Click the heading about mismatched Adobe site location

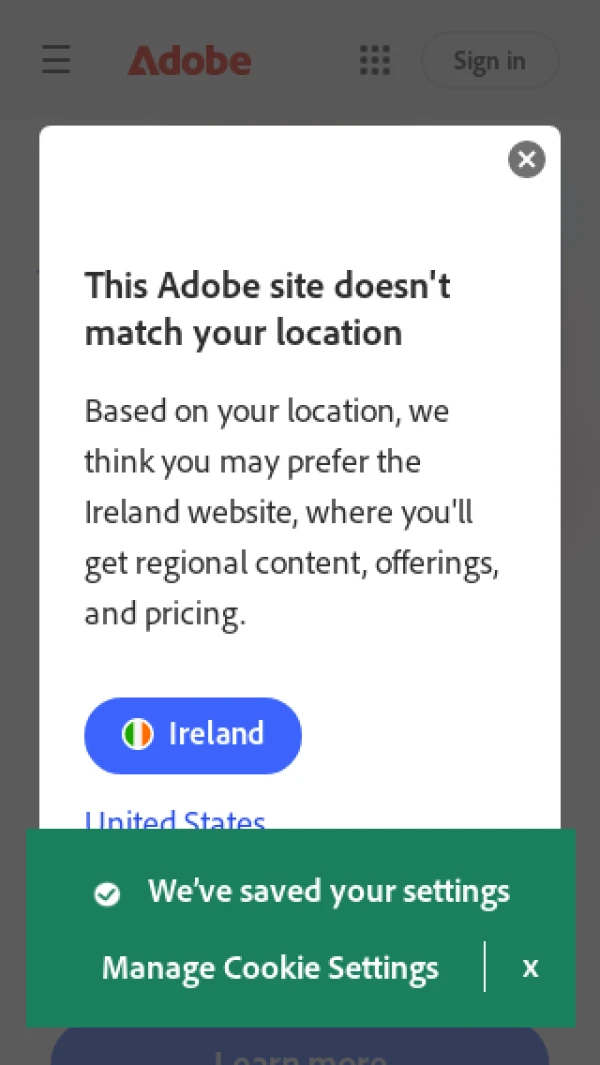point(267,308)
